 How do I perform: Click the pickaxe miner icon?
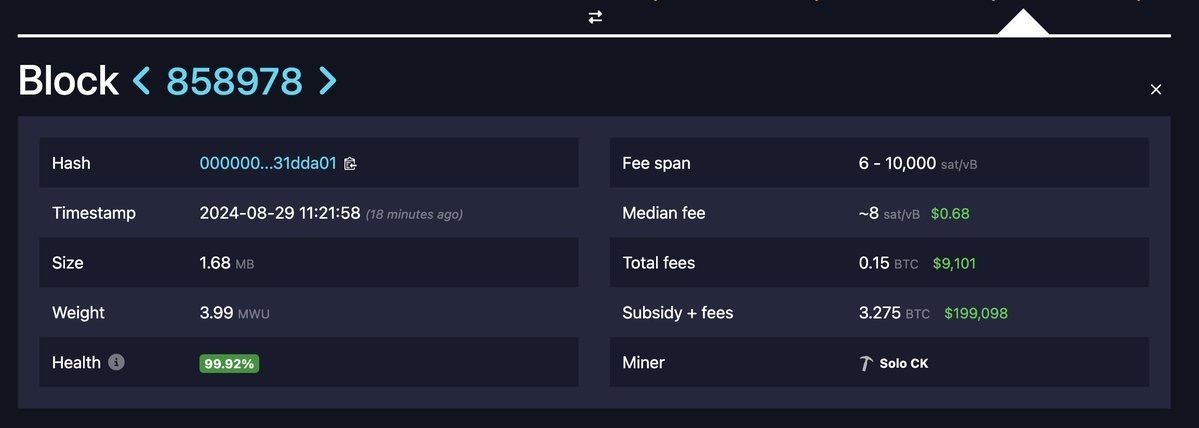click(x=866, y=363)
